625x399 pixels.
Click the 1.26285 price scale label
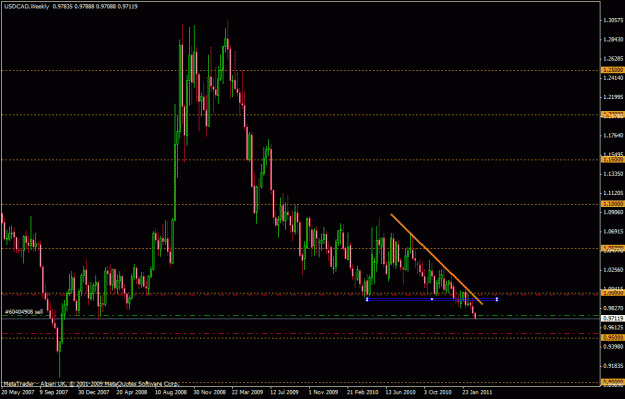tap(613, 59)
